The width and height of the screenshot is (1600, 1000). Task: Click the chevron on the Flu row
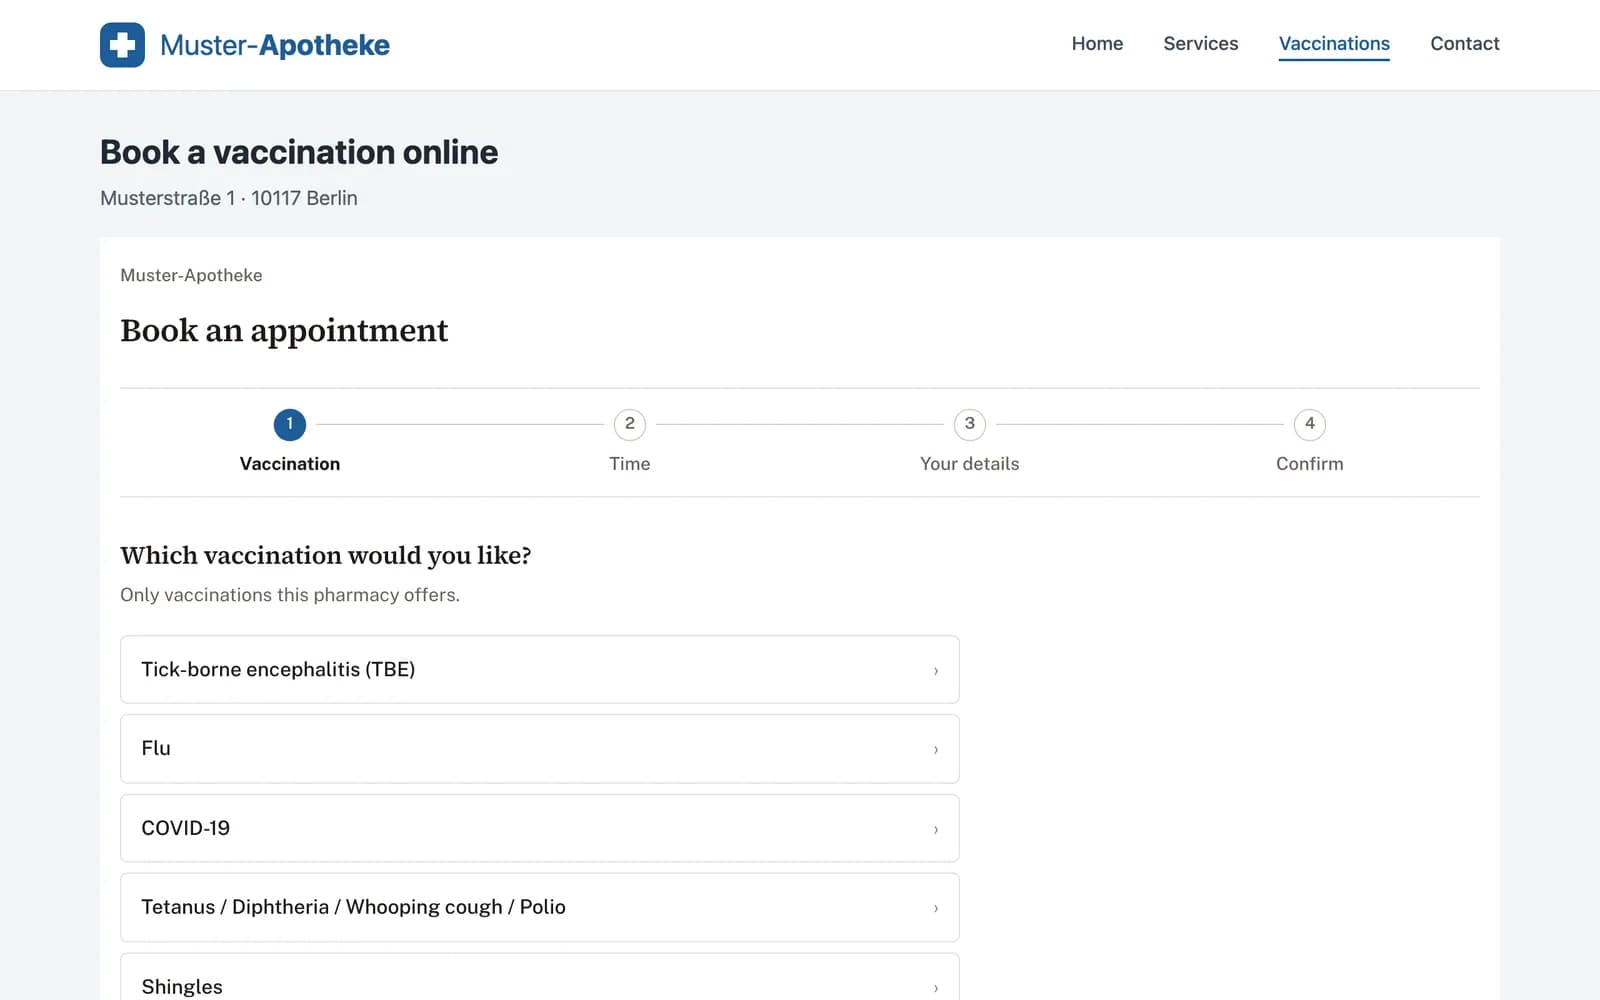[936, 750]
